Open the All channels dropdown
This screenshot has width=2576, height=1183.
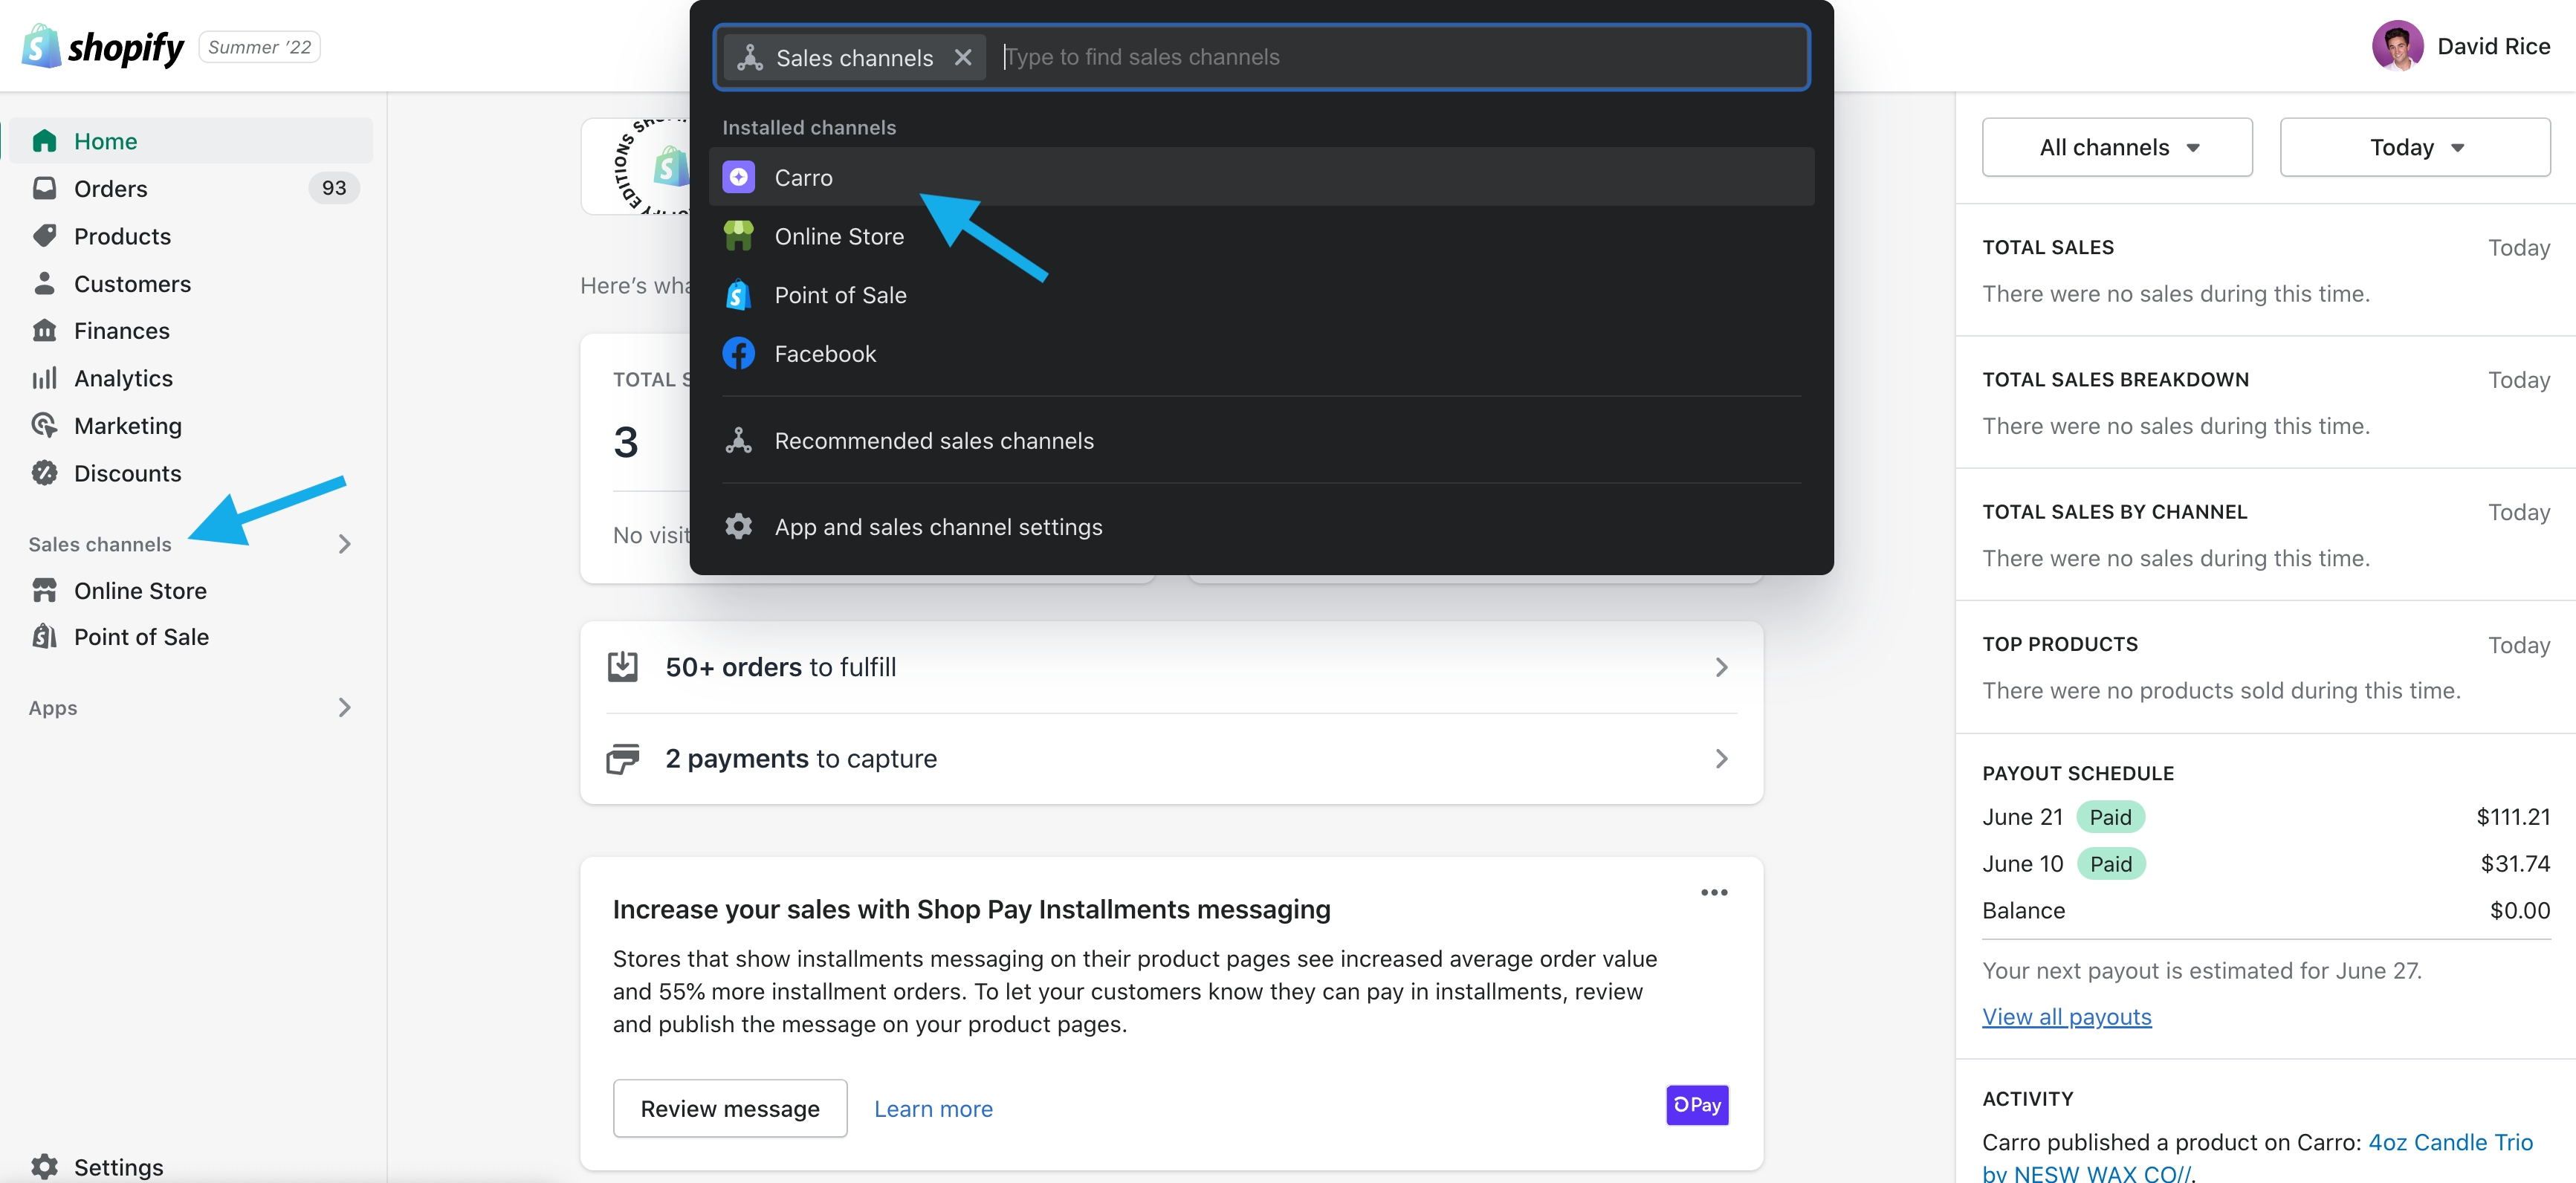coord(2116,148)
